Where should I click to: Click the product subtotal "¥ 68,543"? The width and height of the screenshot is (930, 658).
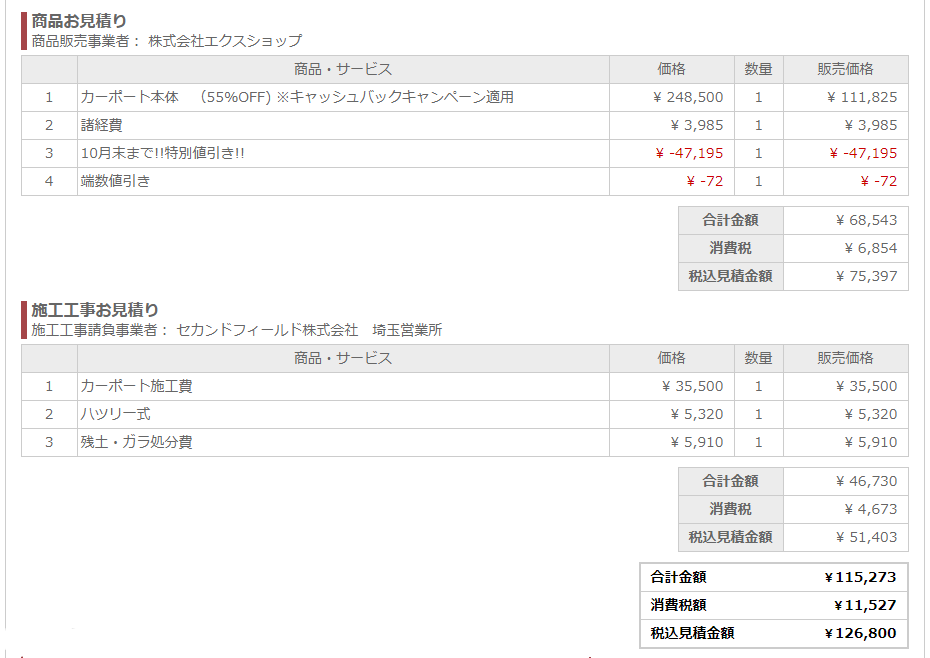(x=866, y=220)
